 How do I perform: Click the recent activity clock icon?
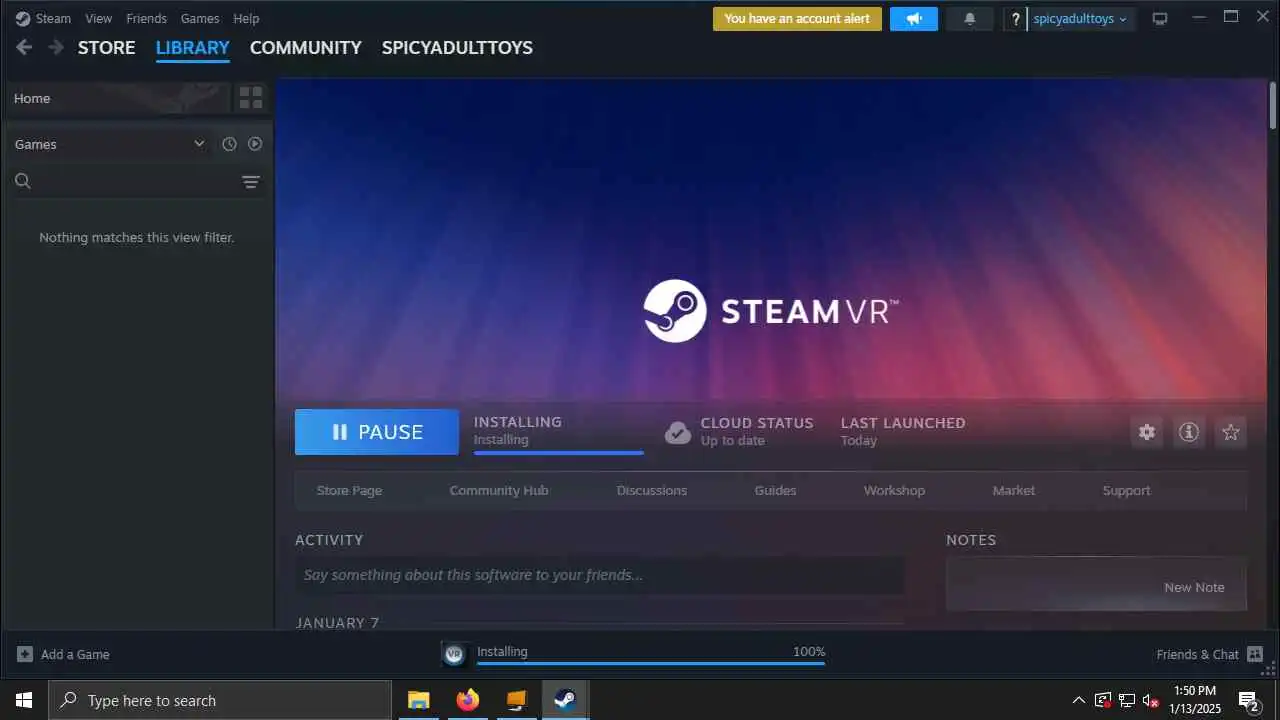229,144
